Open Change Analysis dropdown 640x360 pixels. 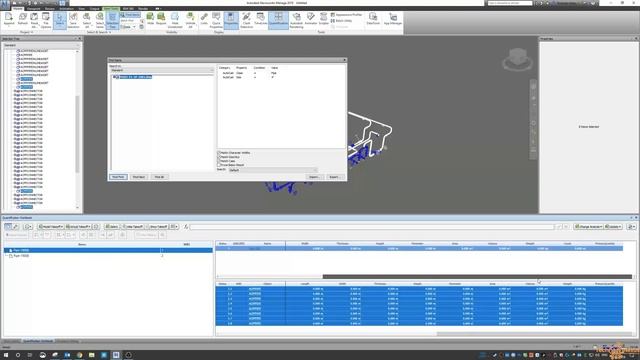(588, 227)
